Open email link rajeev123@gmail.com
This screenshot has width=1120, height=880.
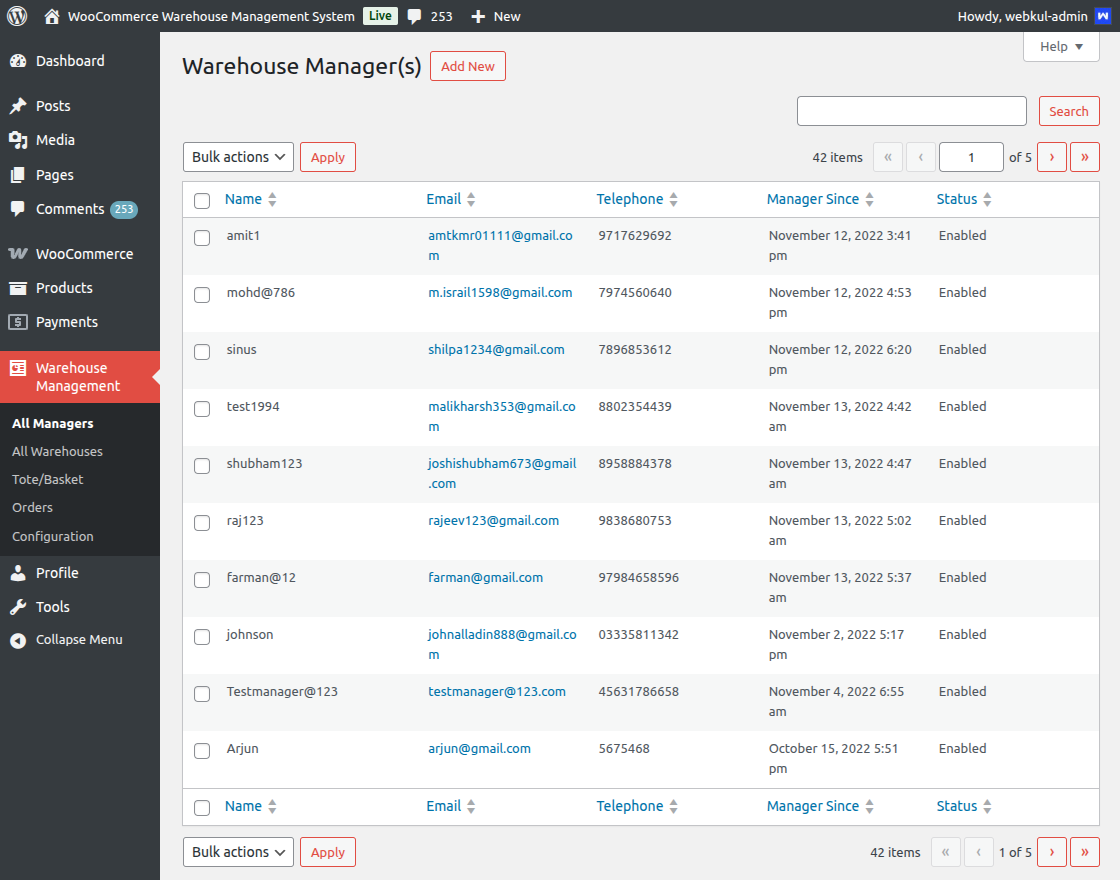pos(494,521)
